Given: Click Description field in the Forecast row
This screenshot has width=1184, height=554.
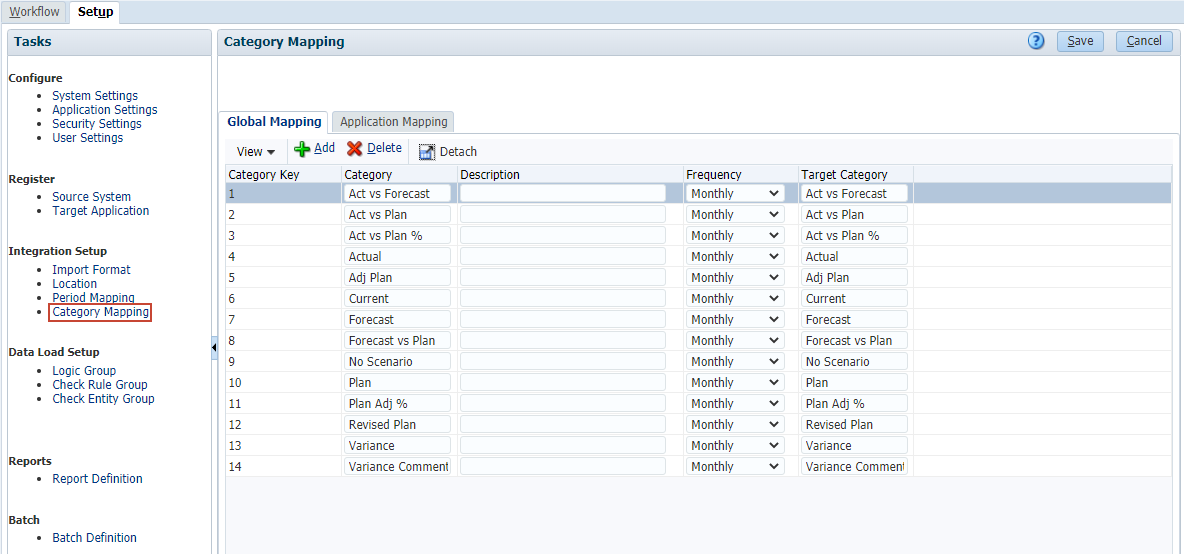Looking at the screenshot, I should point(563,319).
